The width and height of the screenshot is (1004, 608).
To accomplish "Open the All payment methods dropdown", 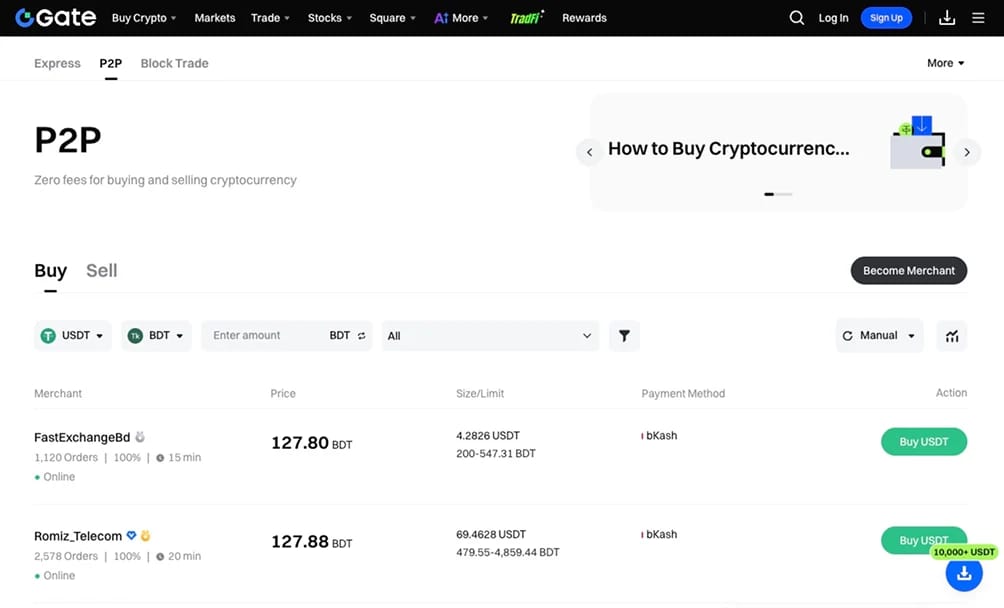I will point(490,335).
